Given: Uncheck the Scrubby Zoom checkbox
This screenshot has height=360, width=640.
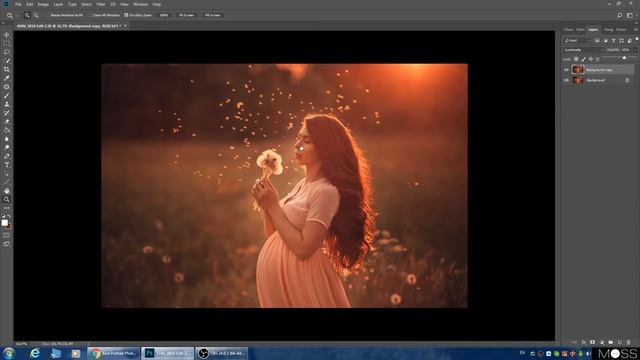Looking at the screenshot, I should point(126,15).
